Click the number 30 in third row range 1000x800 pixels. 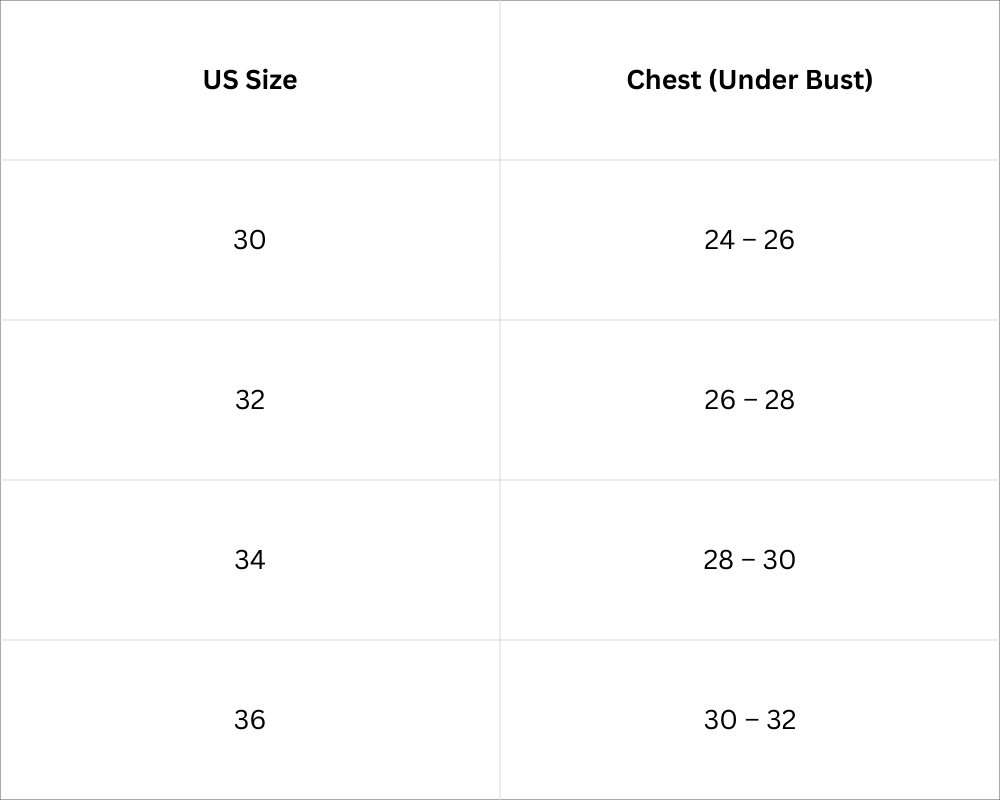tap(779, 560)
